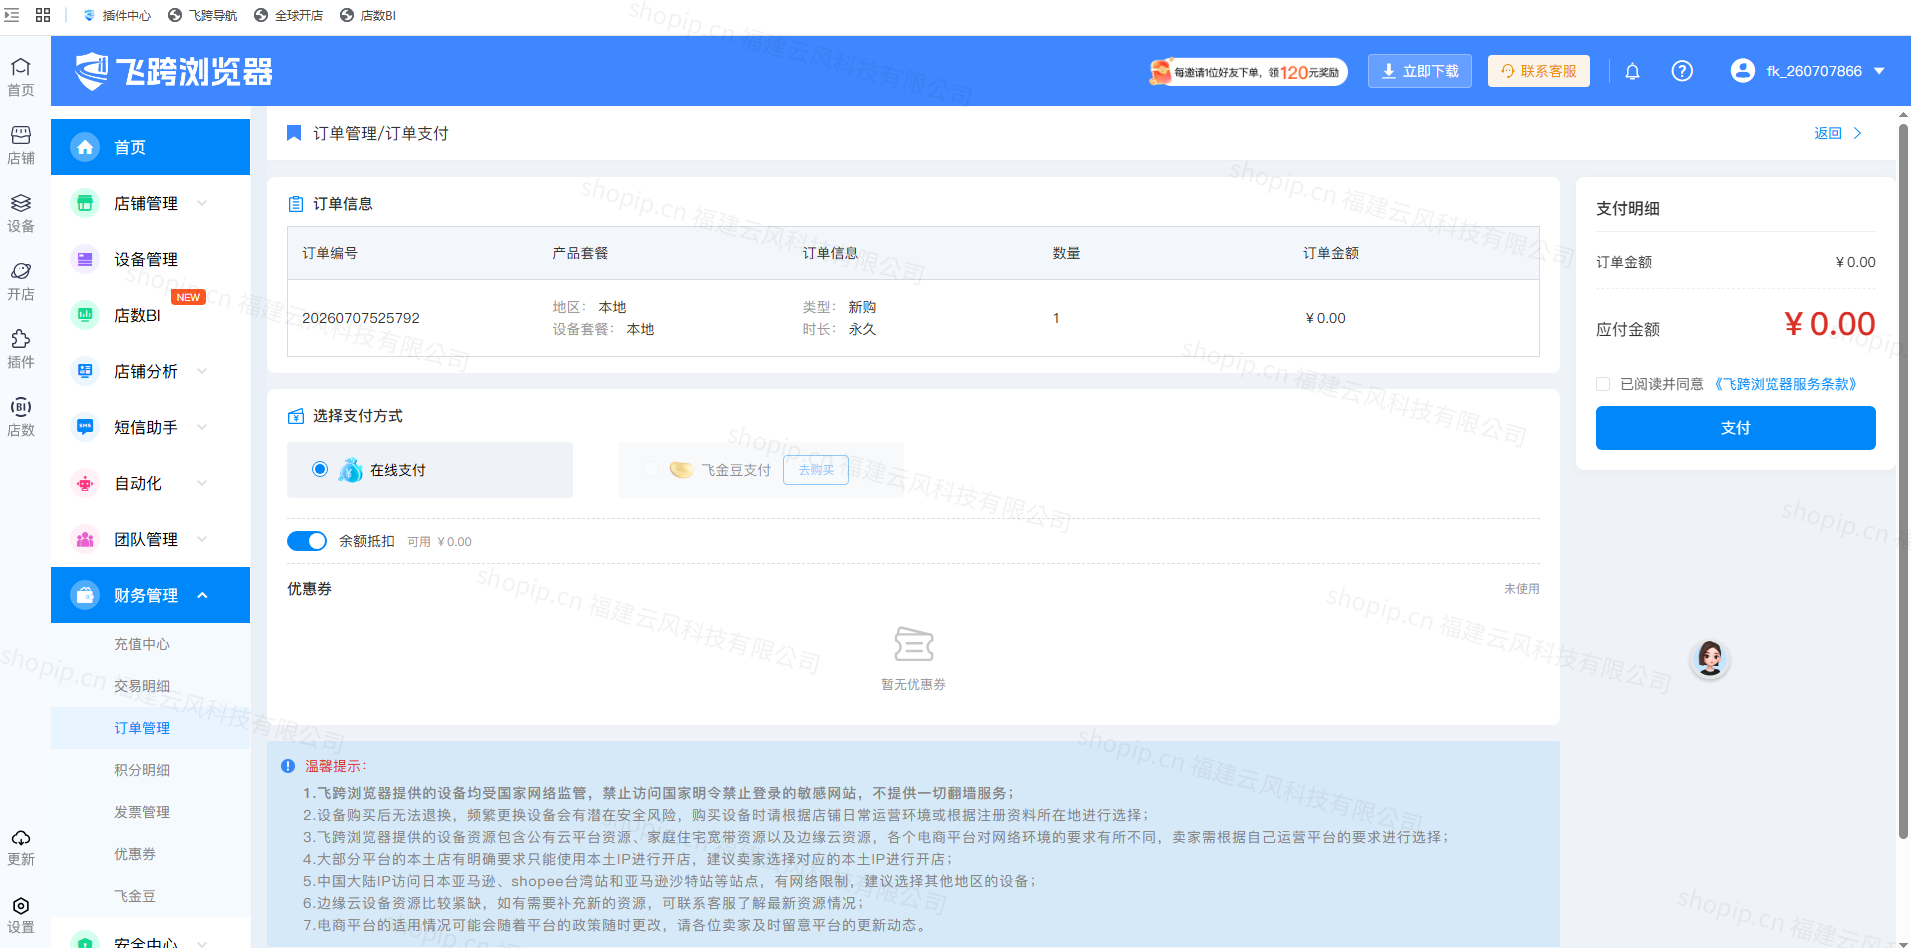Click the 店铺分析 blue icon
Screen dimensions: 1911x948
(x=85, y=371)
